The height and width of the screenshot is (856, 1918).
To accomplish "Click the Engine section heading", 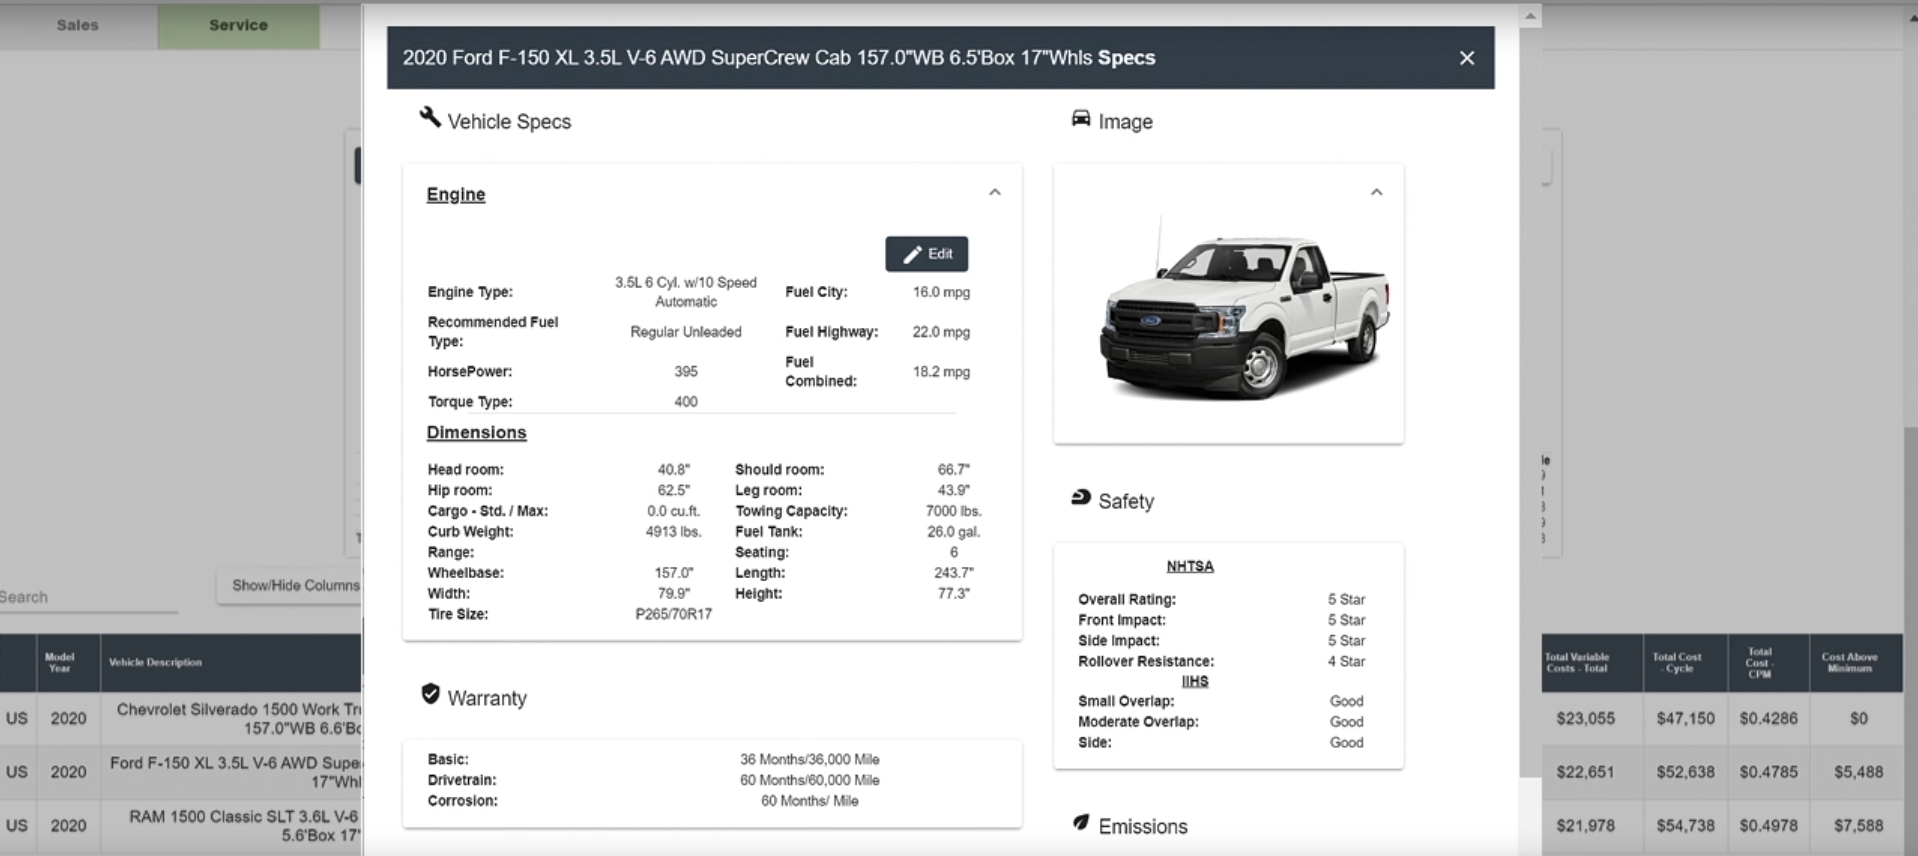I will click(x=456, y=195).
